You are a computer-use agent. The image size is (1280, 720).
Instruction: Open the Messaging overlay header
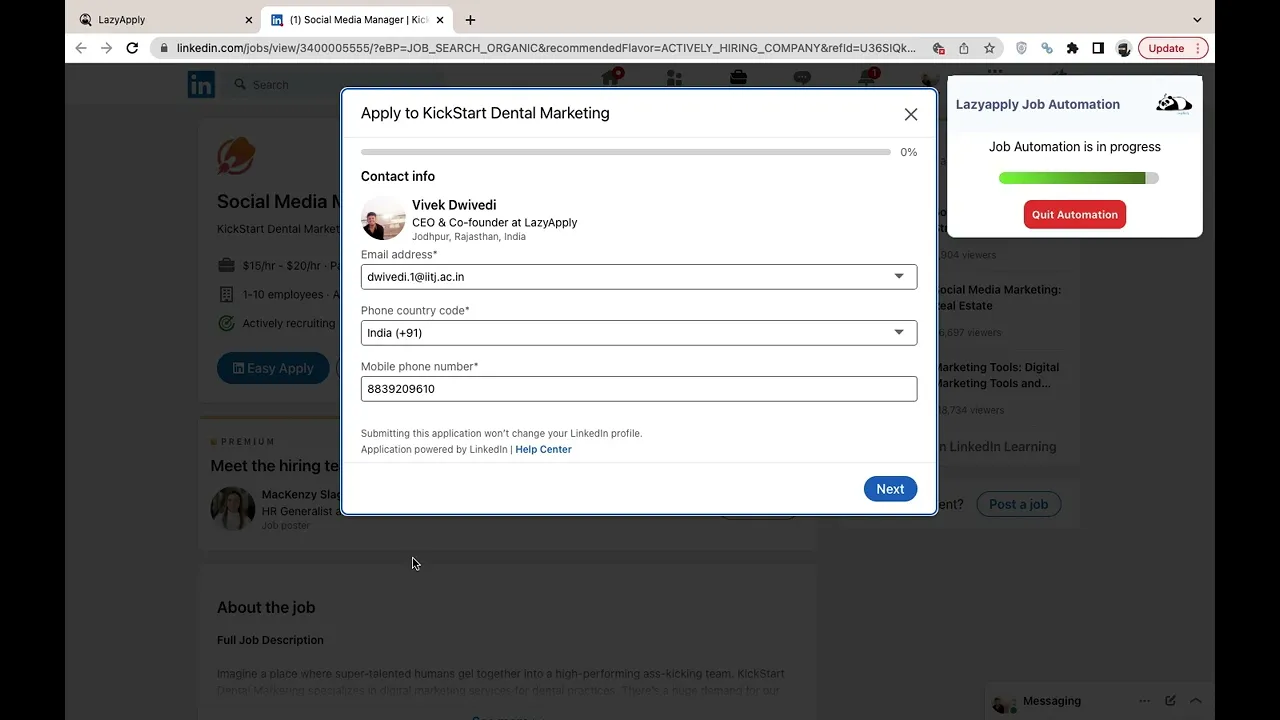click(1098, 701)
